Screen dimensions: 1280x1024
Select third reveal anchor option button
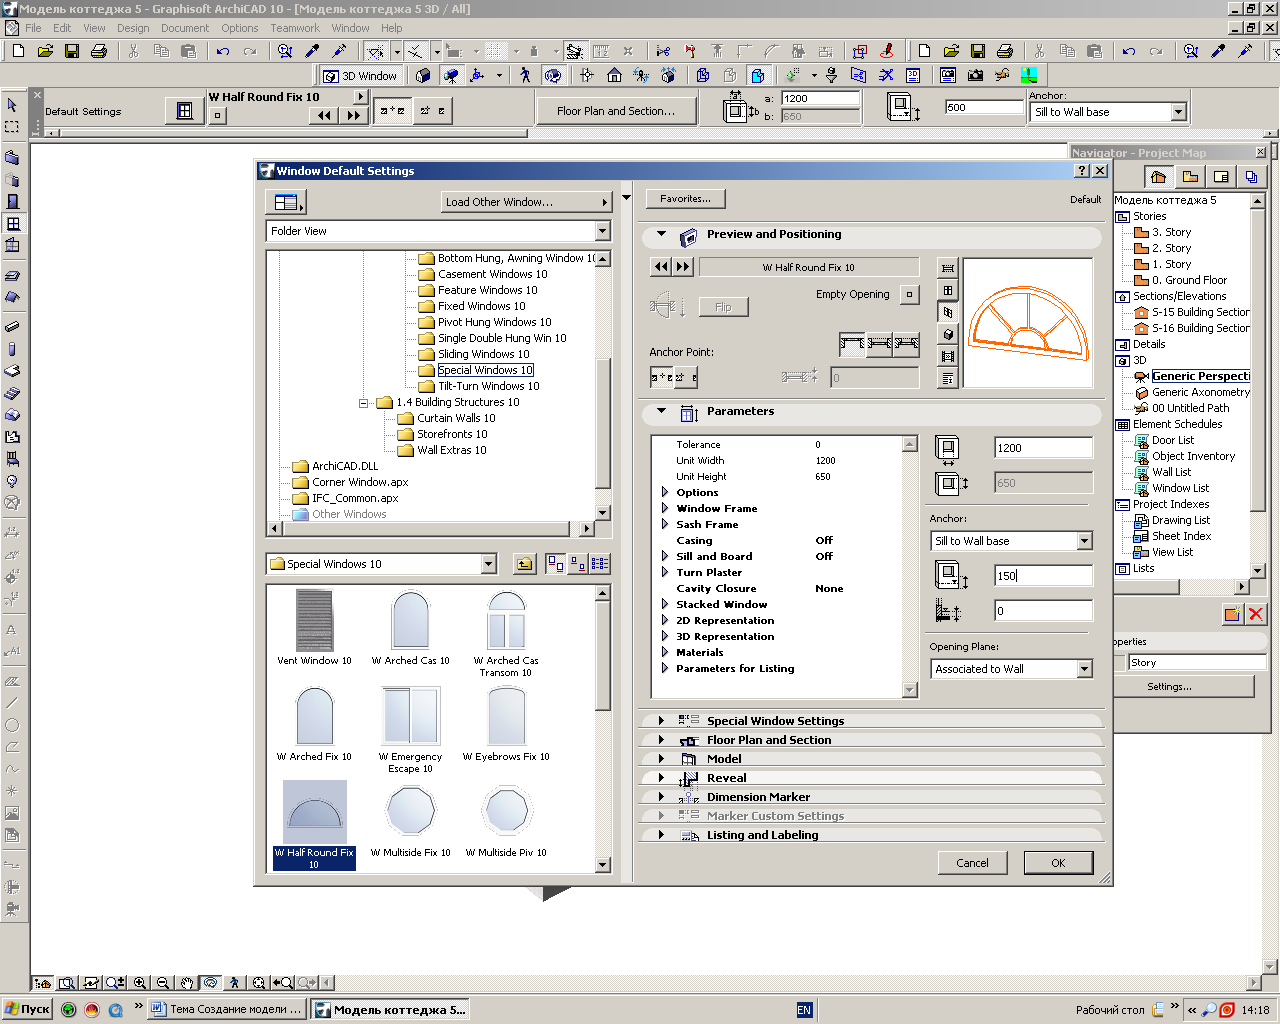point(906,344)
